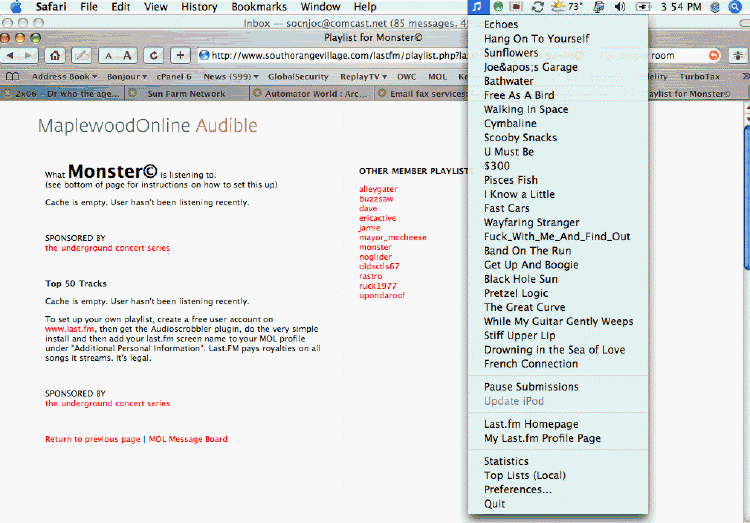Click the menu bar clock
Viewport: 750px width, 523px height.
681,7
